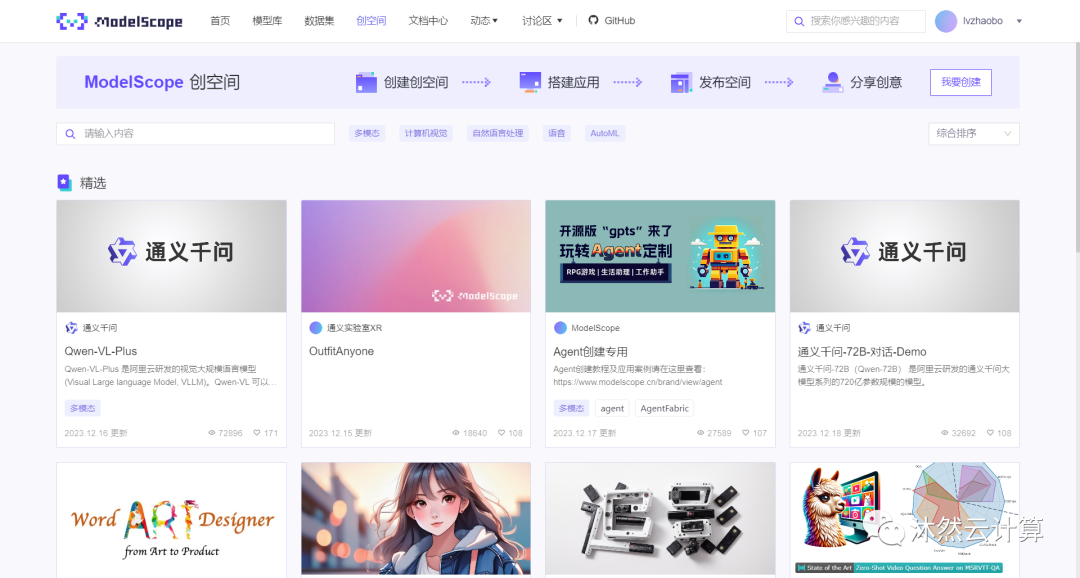
Task: Open the anime girl portrait thumbnail
Action: [416, 519]
